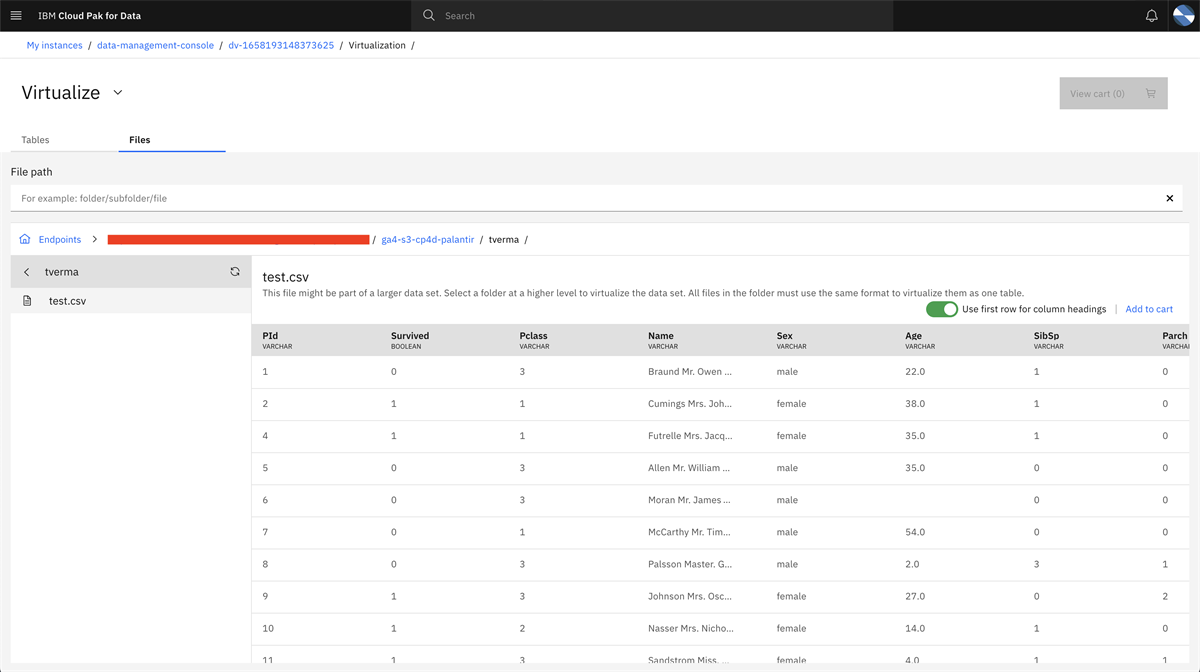1200x672 pixels.
Task: Open dv-1658193148373625 breadcrumb link
Action: pos(281,46)
